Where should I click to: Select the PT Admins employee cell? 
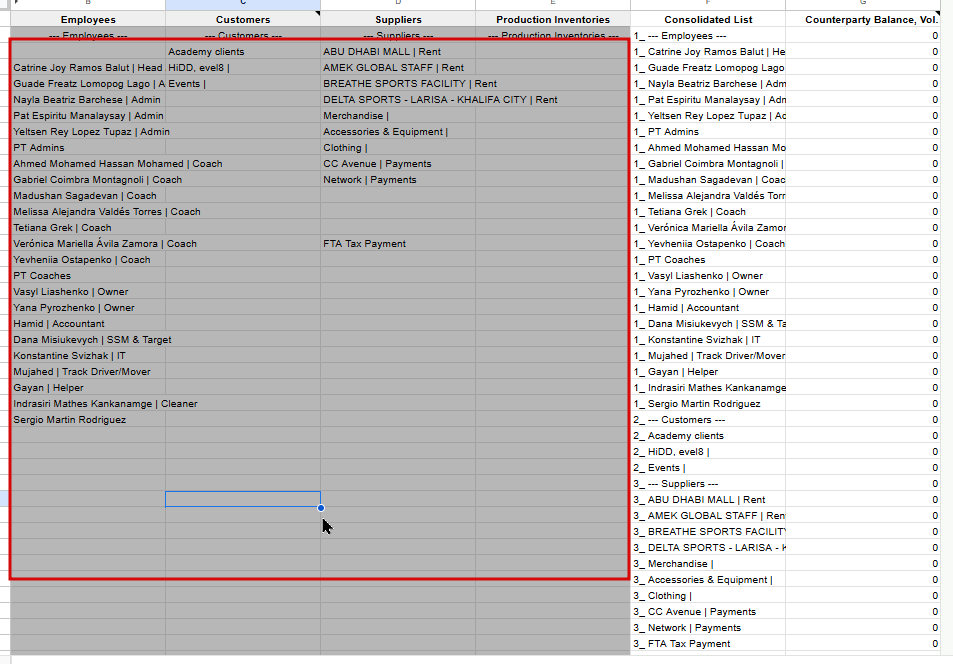pyautogui.click(x=88, y=148)
